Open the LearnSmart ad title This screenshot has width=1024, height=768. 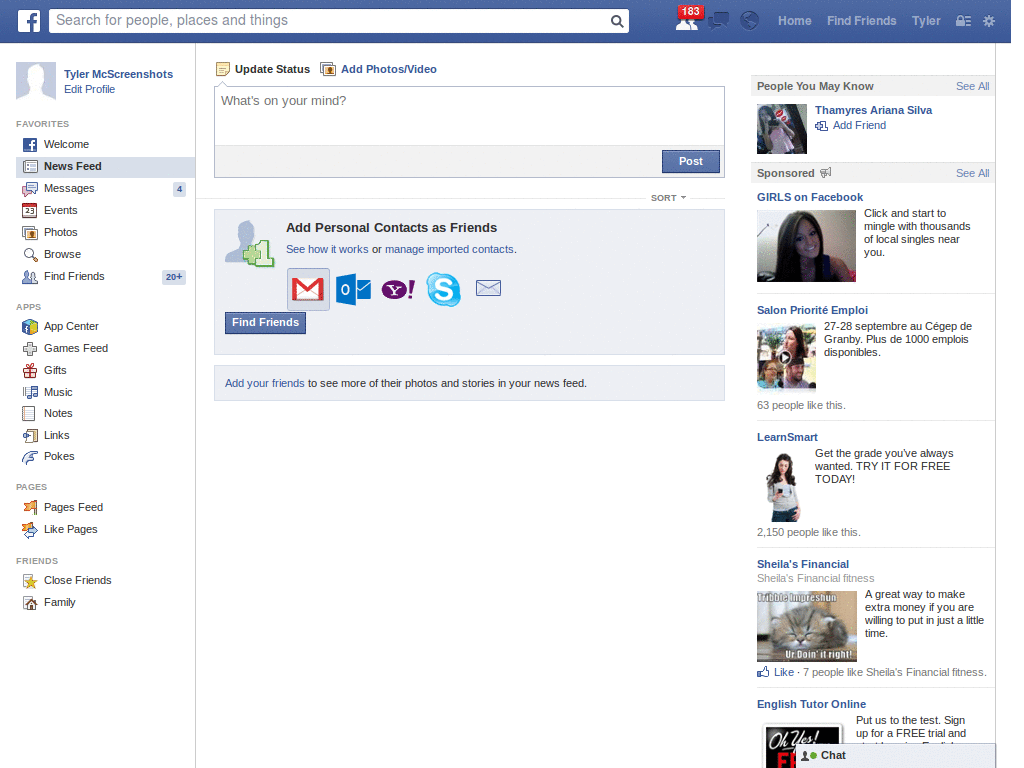[x=787, y=438]
